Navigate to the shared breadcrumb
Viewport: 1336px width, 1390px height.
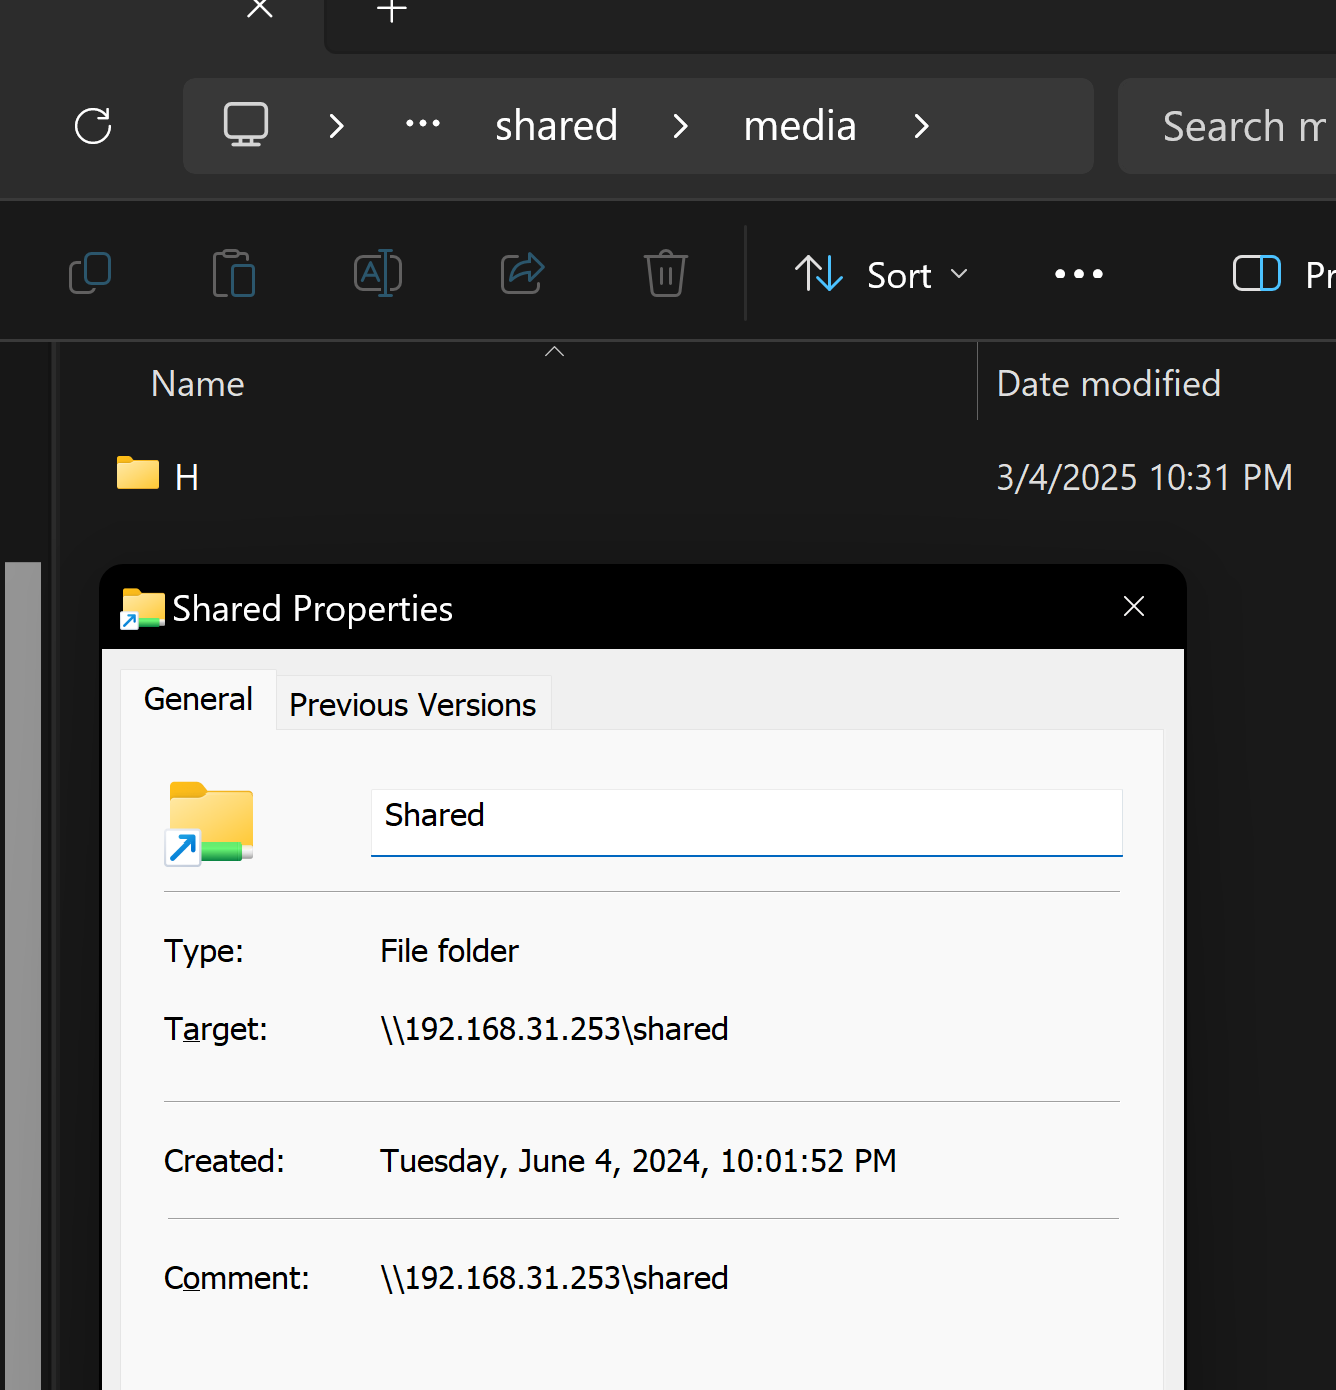(557, 126)
